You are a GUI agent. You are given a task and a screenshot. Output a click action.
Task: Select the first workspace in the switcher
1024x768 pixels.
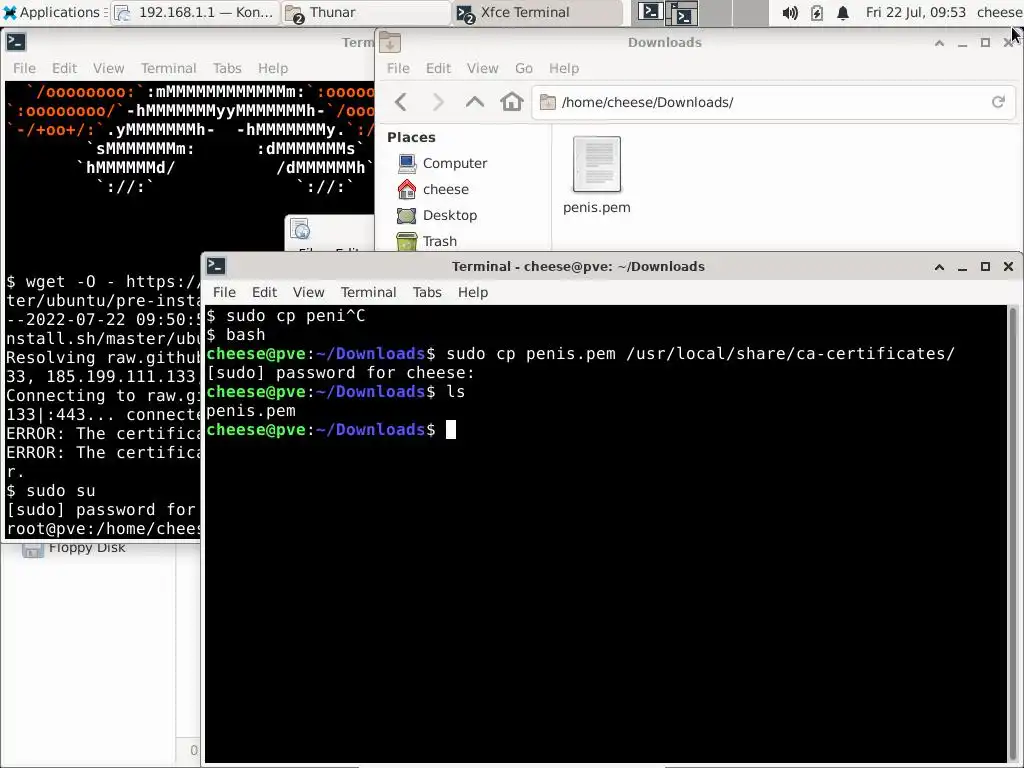coord(649,12)
